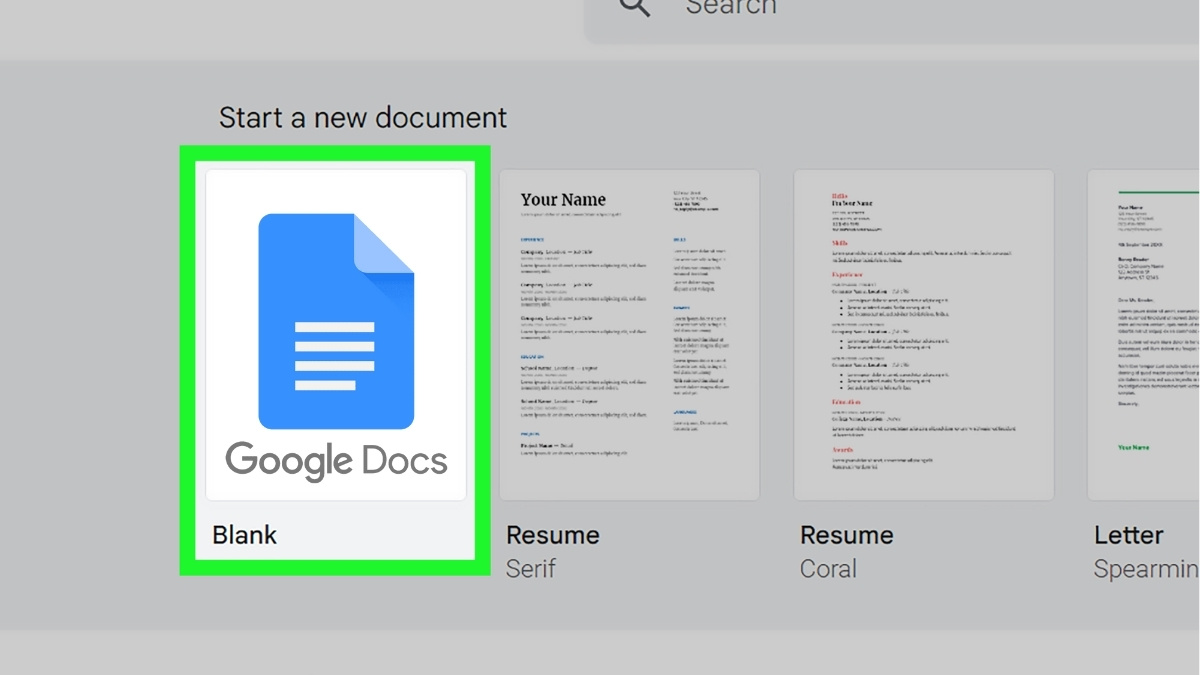Viewport: 1200px width, 675px height.
Task: Click the "Blank" label text
Action: [245, 535]
